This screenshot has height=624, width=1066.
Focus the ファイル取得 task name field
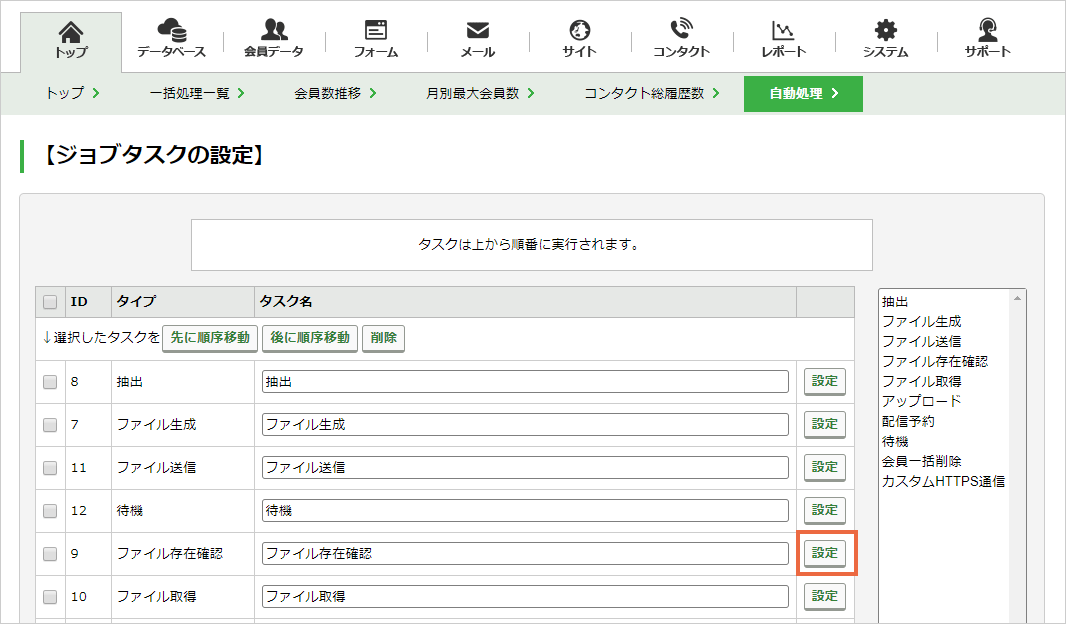point(525,597)
